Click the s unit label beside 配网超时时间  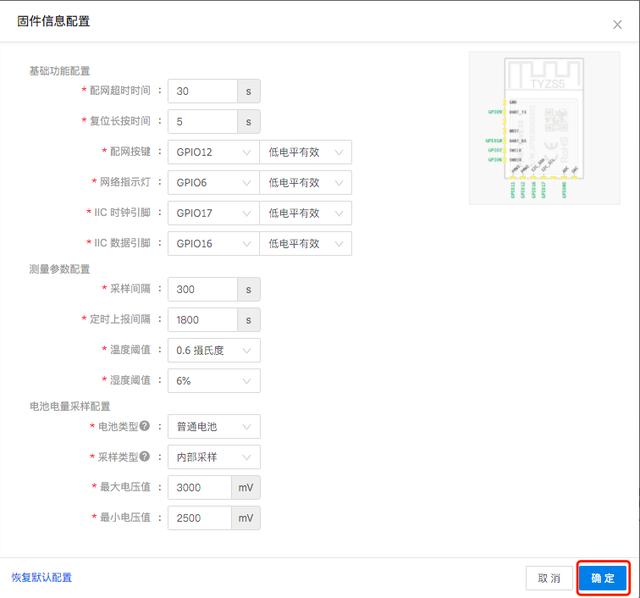[249, 91]
